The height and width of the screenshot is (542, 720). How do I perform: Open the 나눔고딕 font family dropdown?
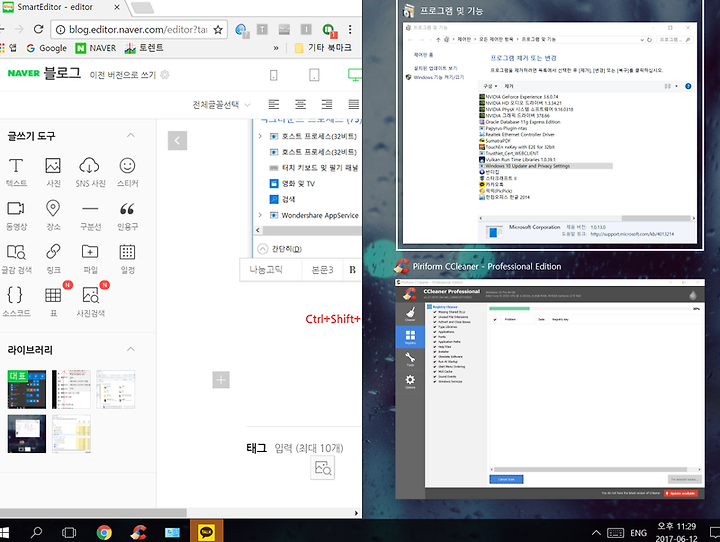click(270, 270)
